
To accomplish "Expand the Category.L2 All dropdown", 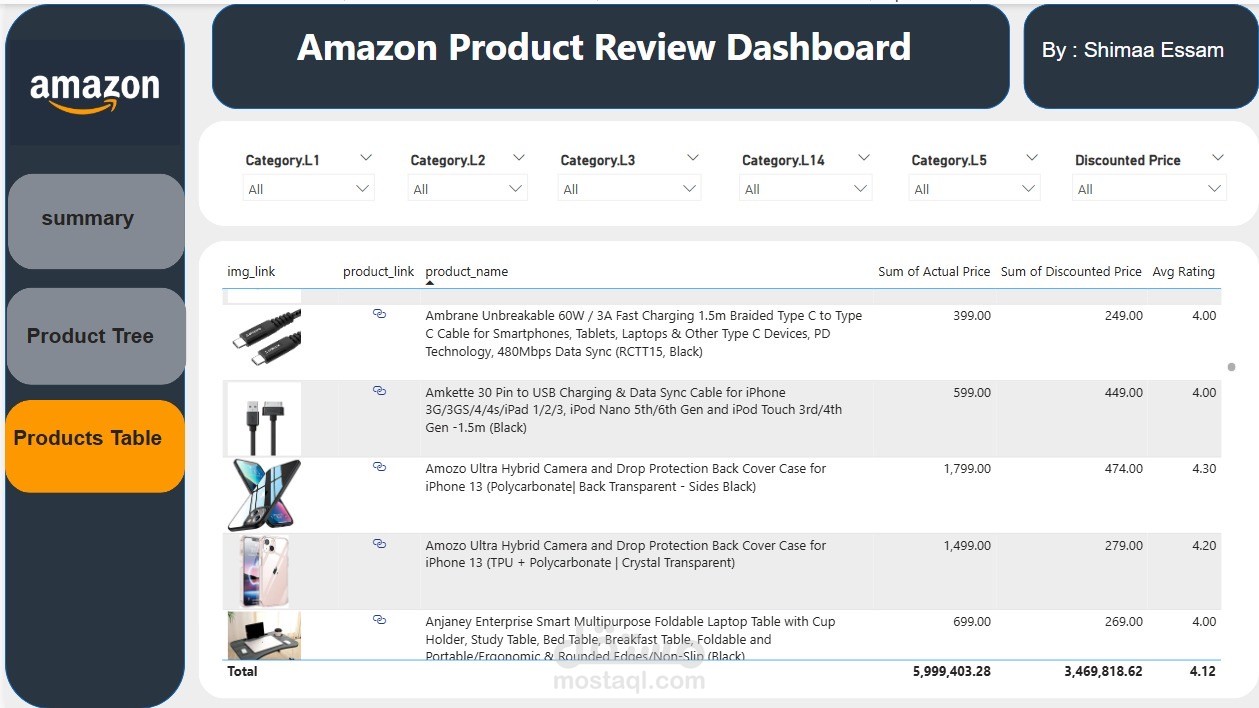I will [x=467, y=189].
